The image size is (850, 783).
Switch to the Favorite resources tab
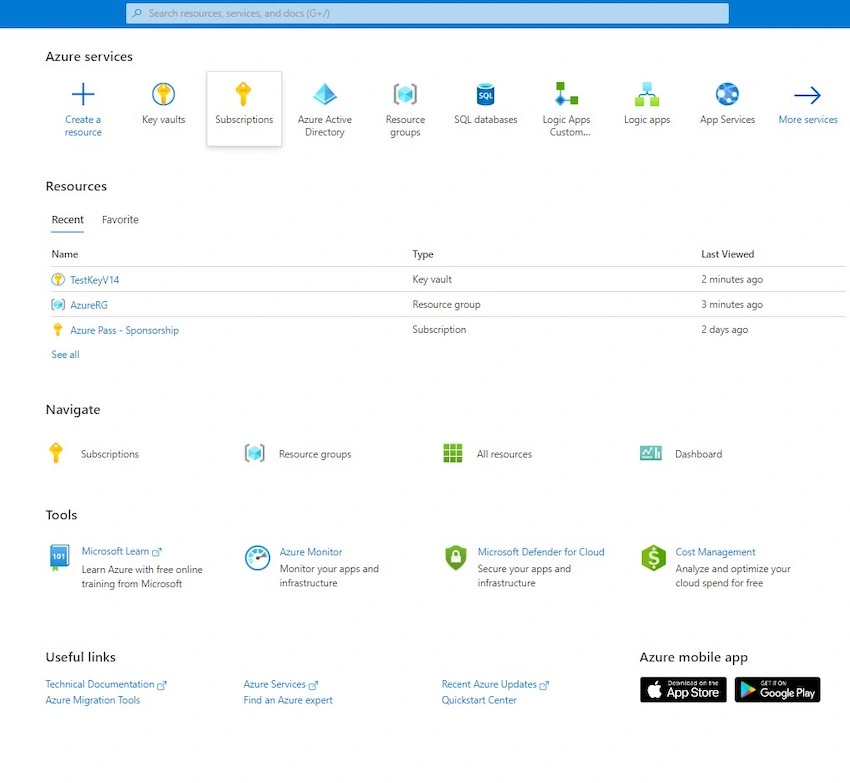pyautogui.click(x=120, y=220)
